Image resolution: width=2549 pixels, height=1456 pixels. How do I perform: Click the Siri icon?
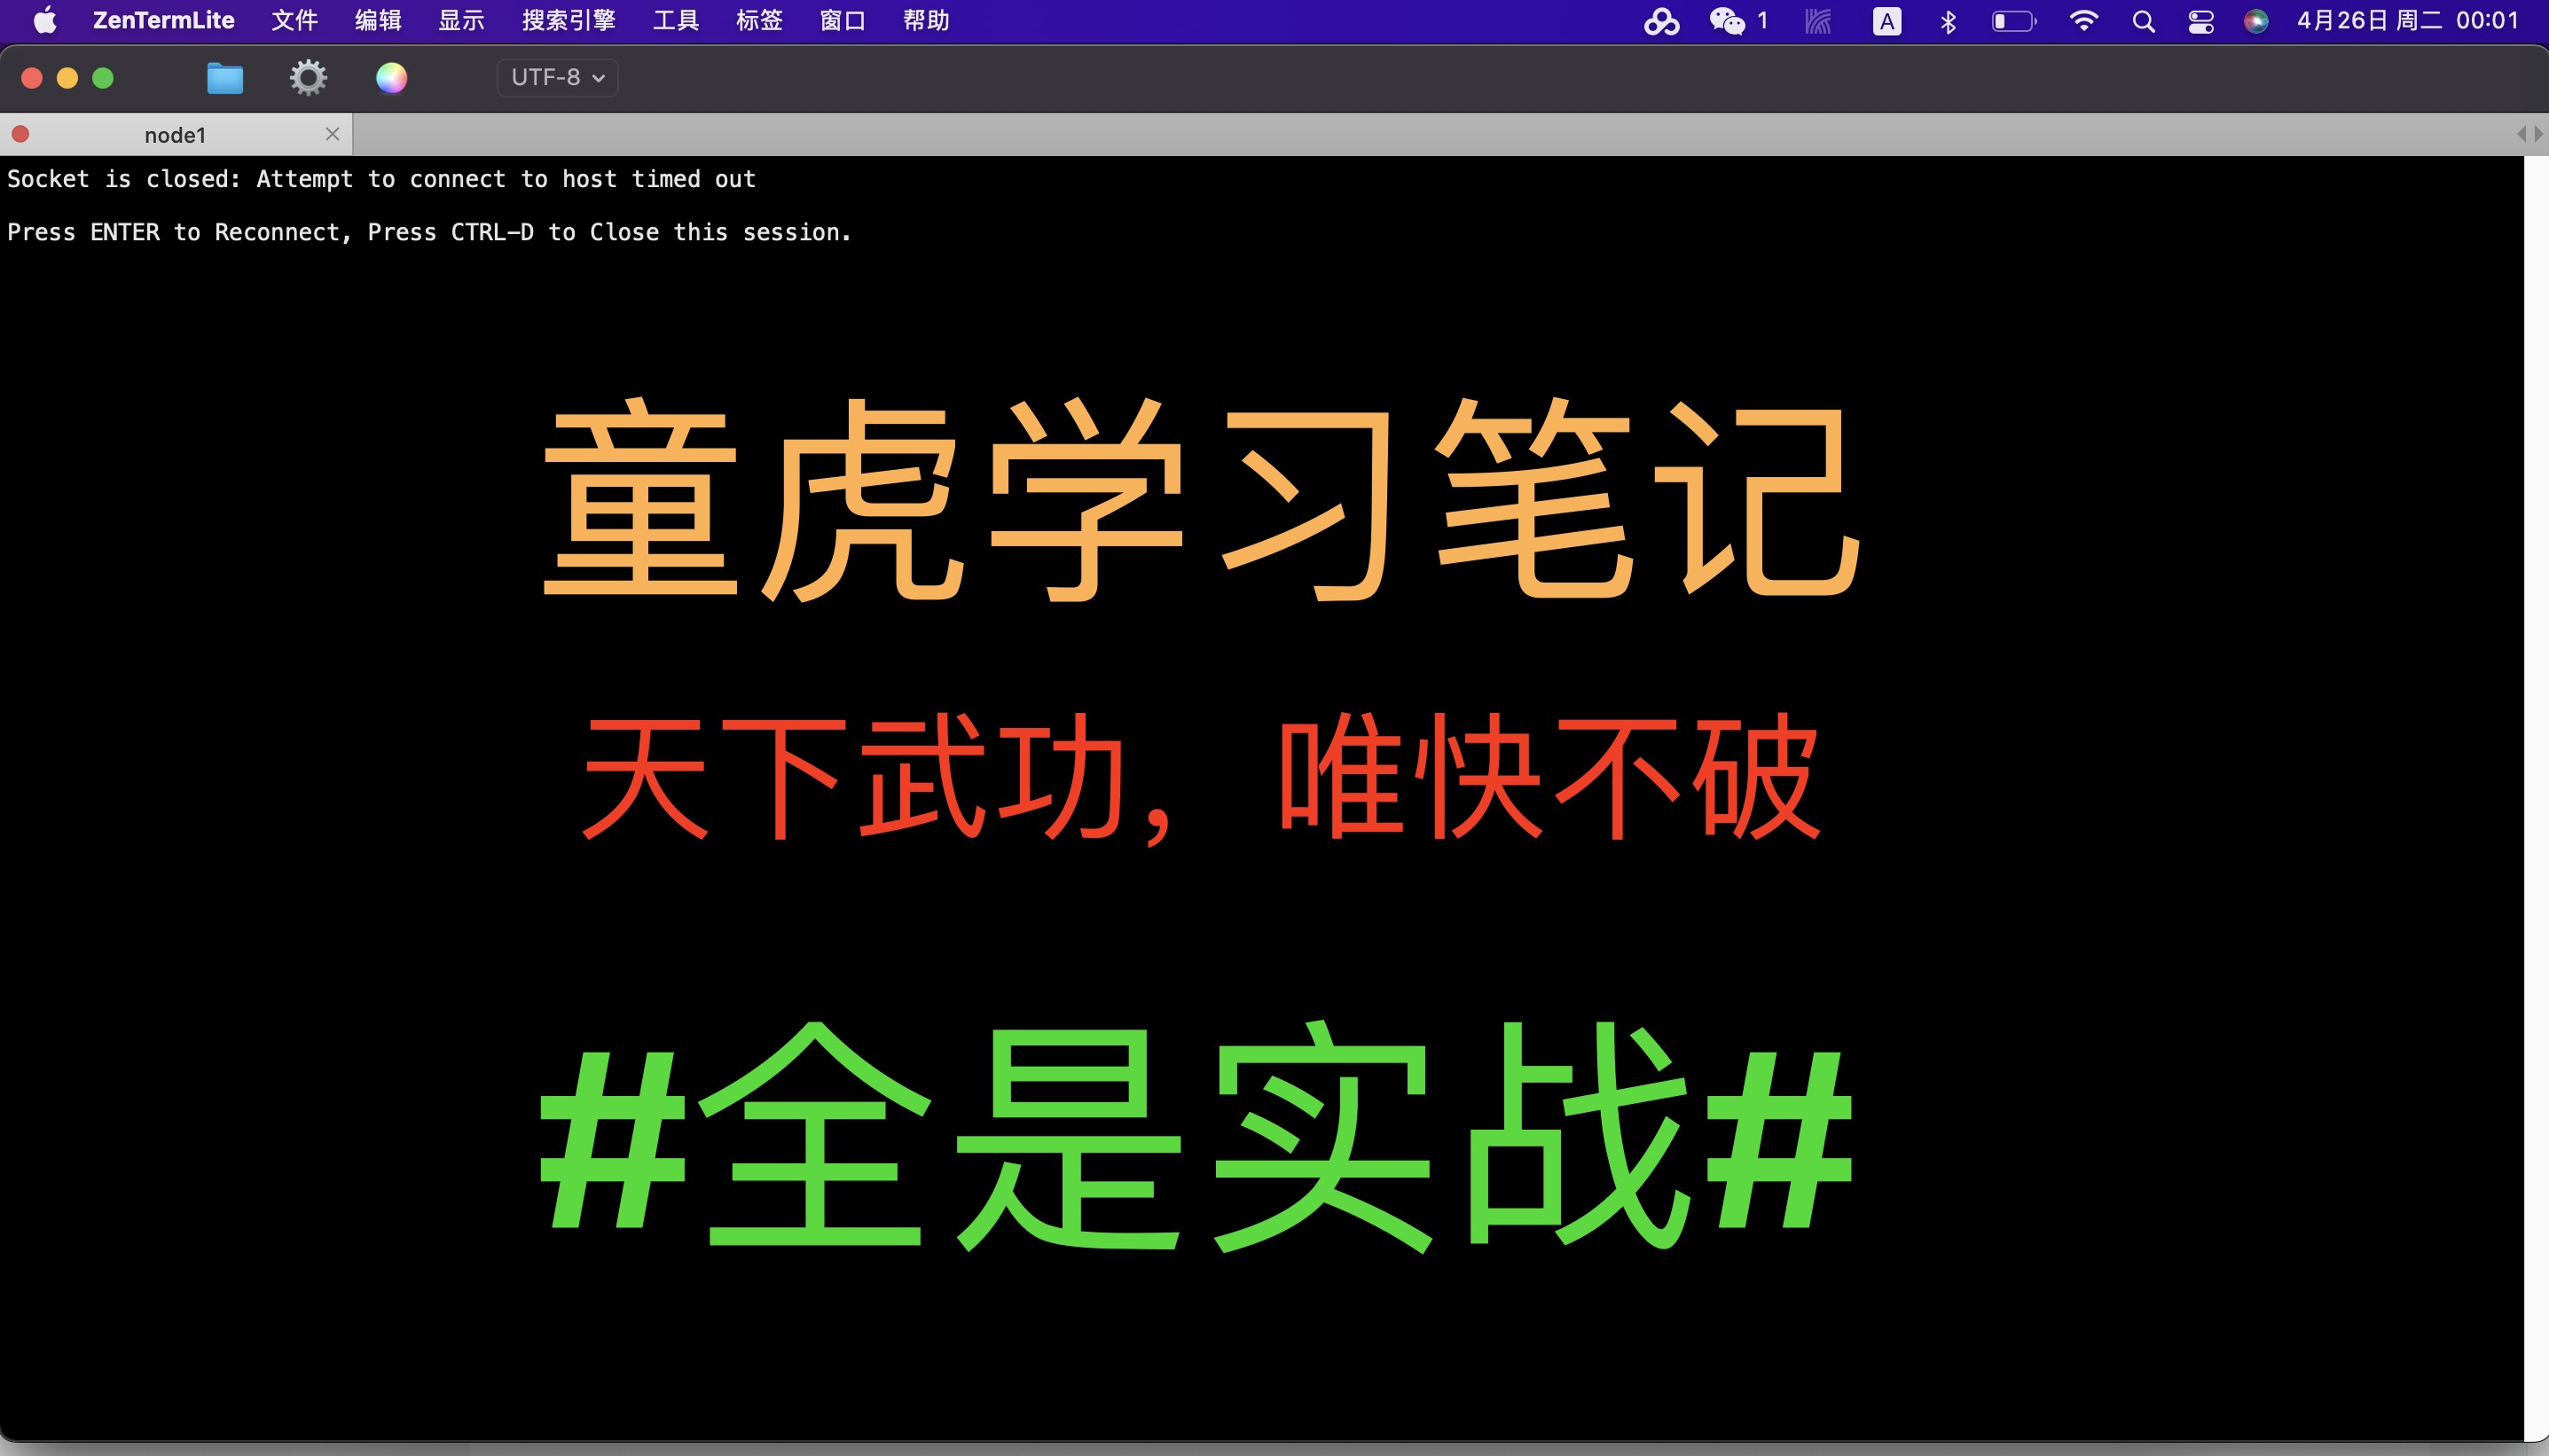coord(2256,21)
